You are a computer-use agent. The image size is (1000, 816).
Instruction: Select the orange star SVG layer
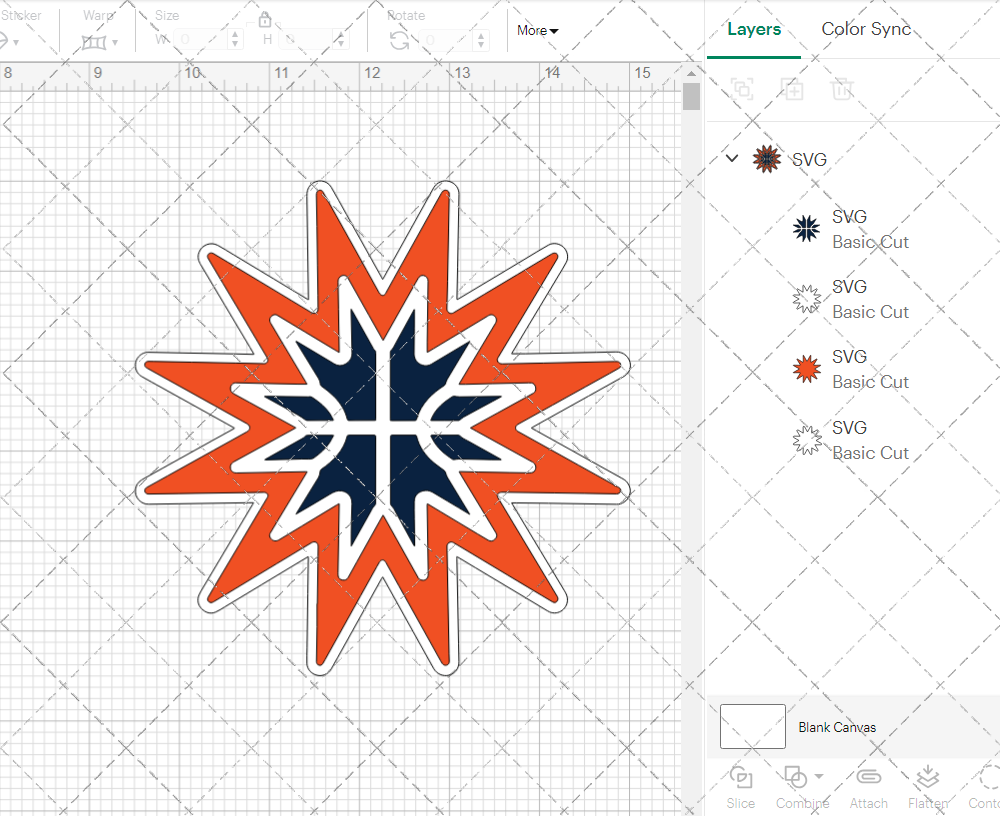(851, 369)
